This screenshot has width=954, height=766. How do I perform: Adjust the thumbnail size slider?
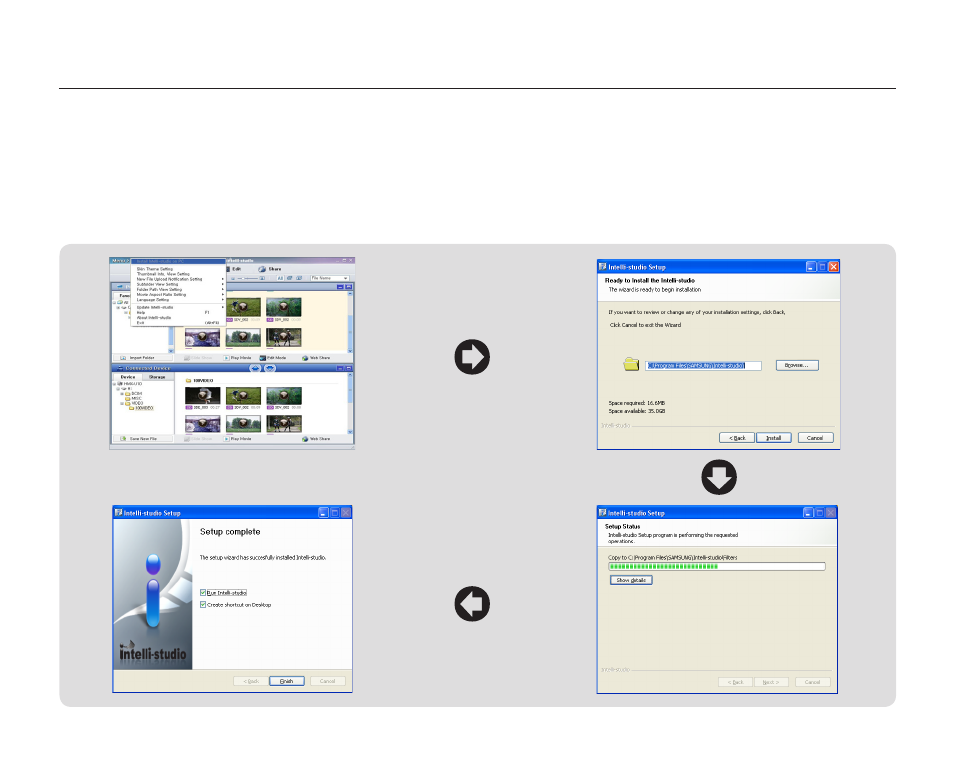[x=248, y=278]
